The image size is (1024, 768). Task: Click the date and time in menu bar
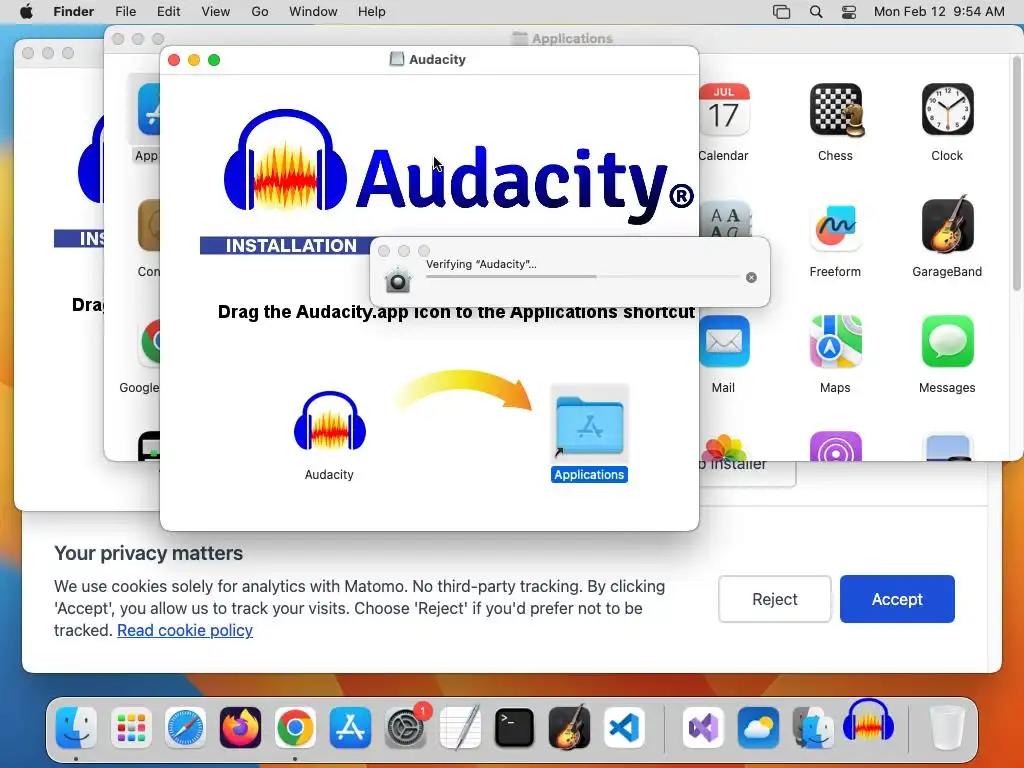[x=939, y=12]
